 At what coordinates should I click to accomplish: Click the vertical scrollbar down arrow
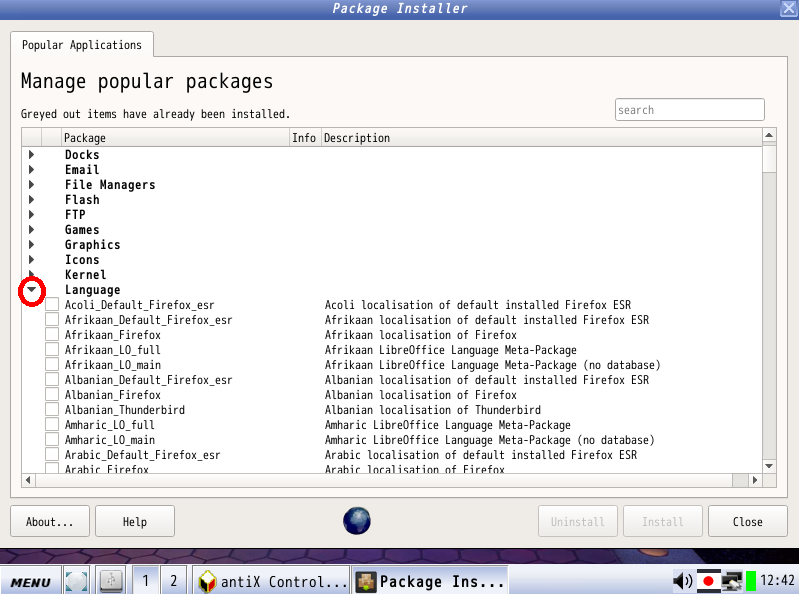(769, 466)
